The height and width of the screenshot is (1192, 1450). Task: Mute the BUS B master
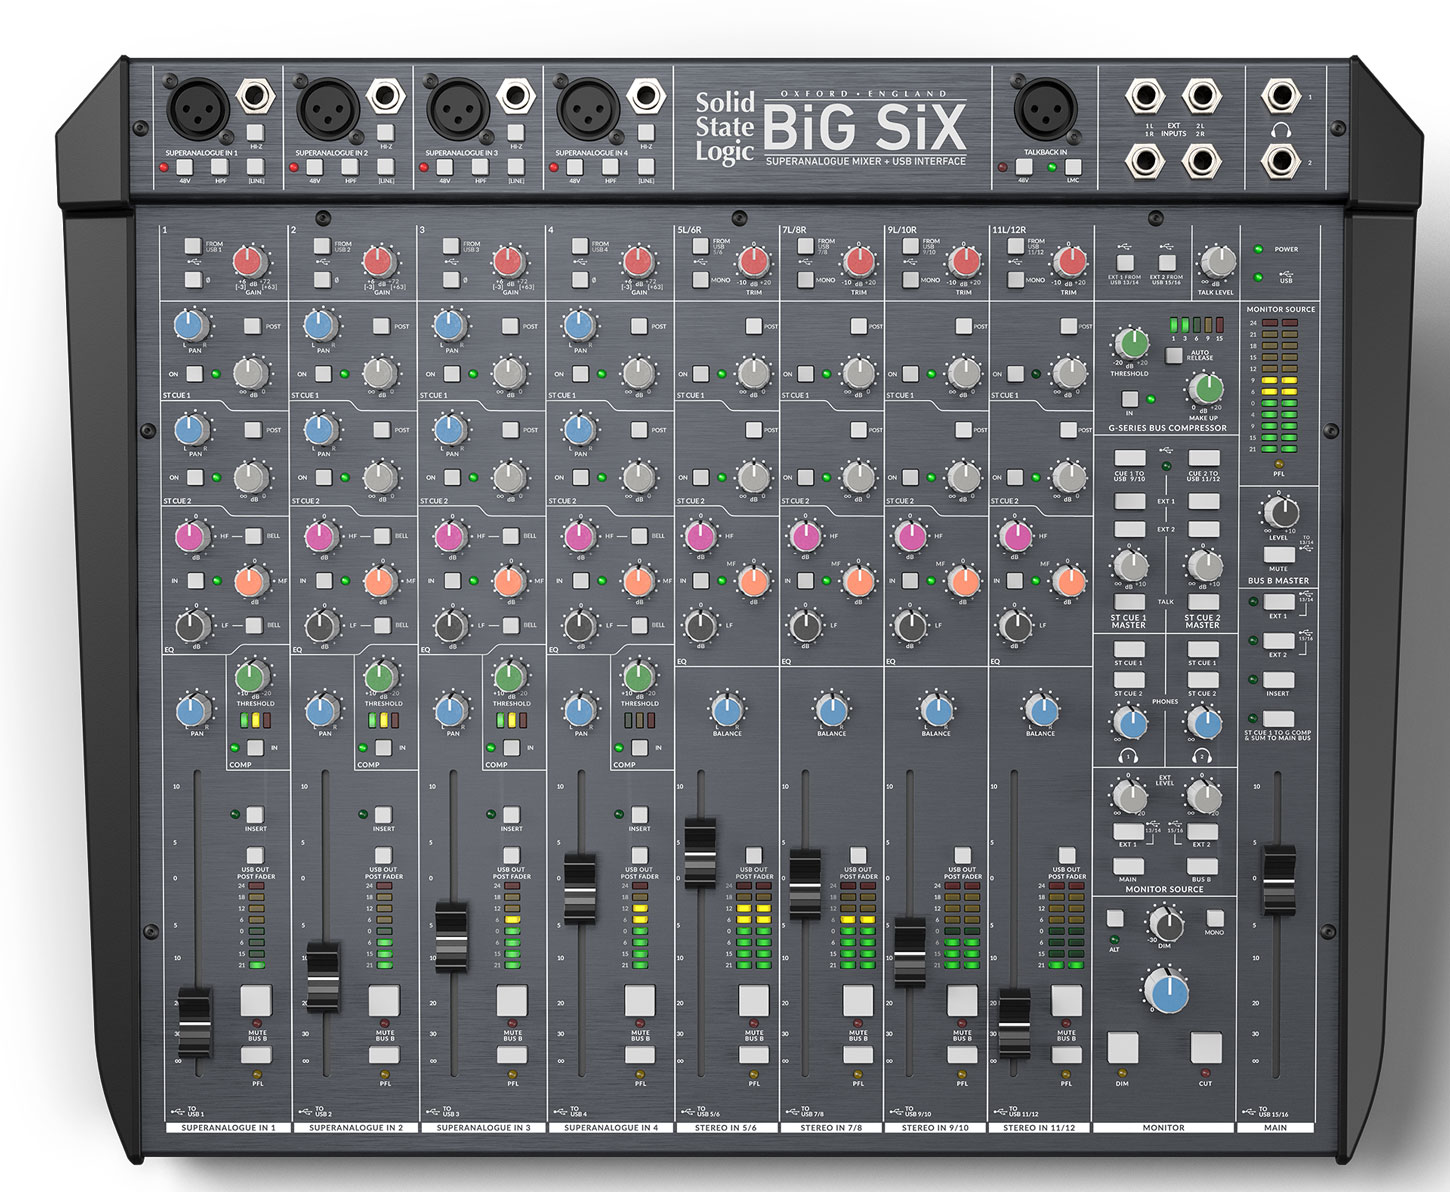tap(1279, 555)
